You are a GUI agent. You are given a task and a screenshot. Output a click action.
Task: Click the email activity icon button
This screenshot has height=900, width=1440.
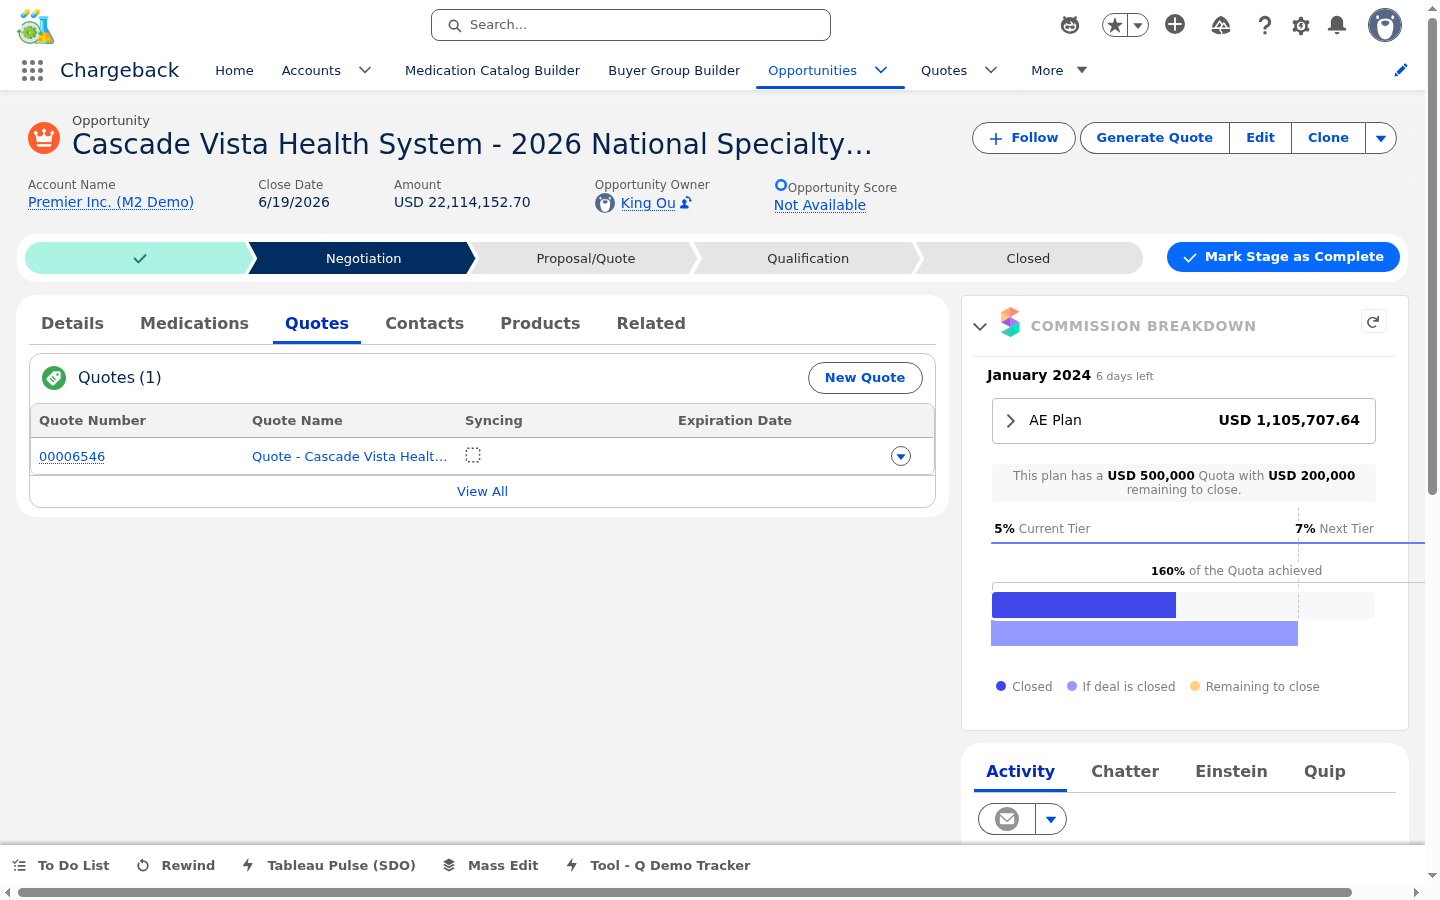click(x=1007, y=819)
